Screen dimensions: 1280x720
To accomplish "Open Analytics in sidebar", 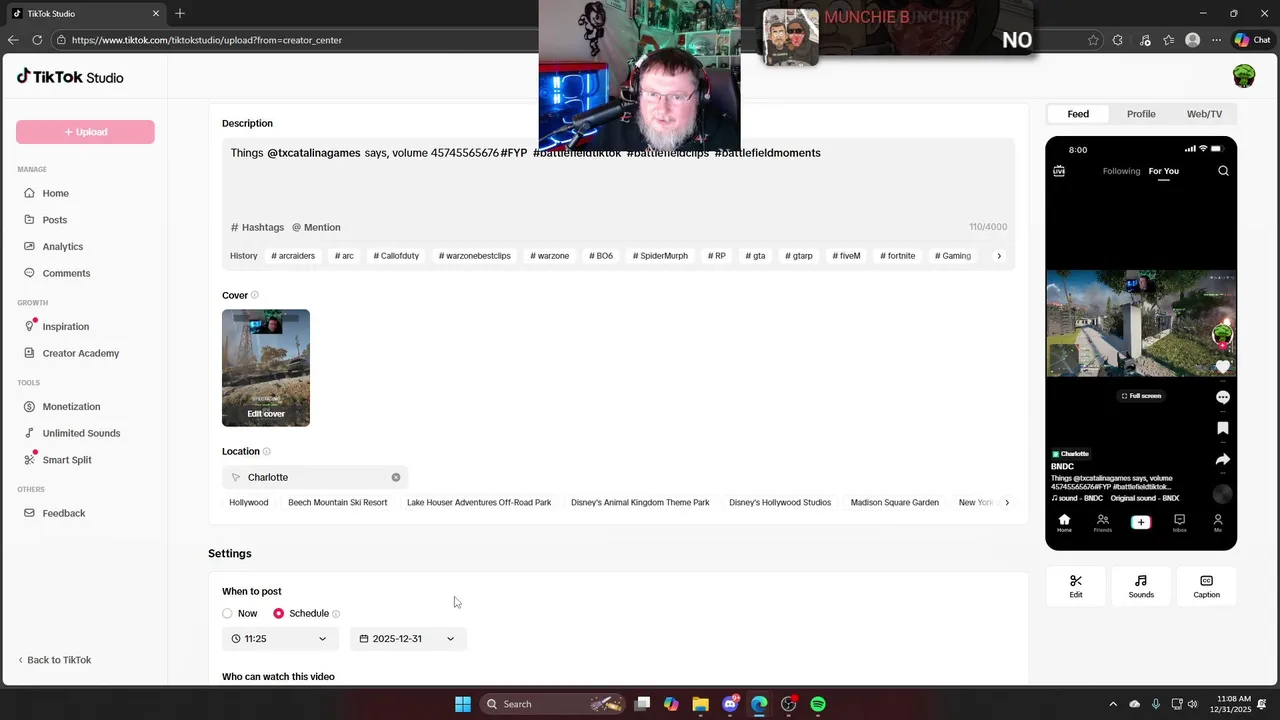I will 62,247.
